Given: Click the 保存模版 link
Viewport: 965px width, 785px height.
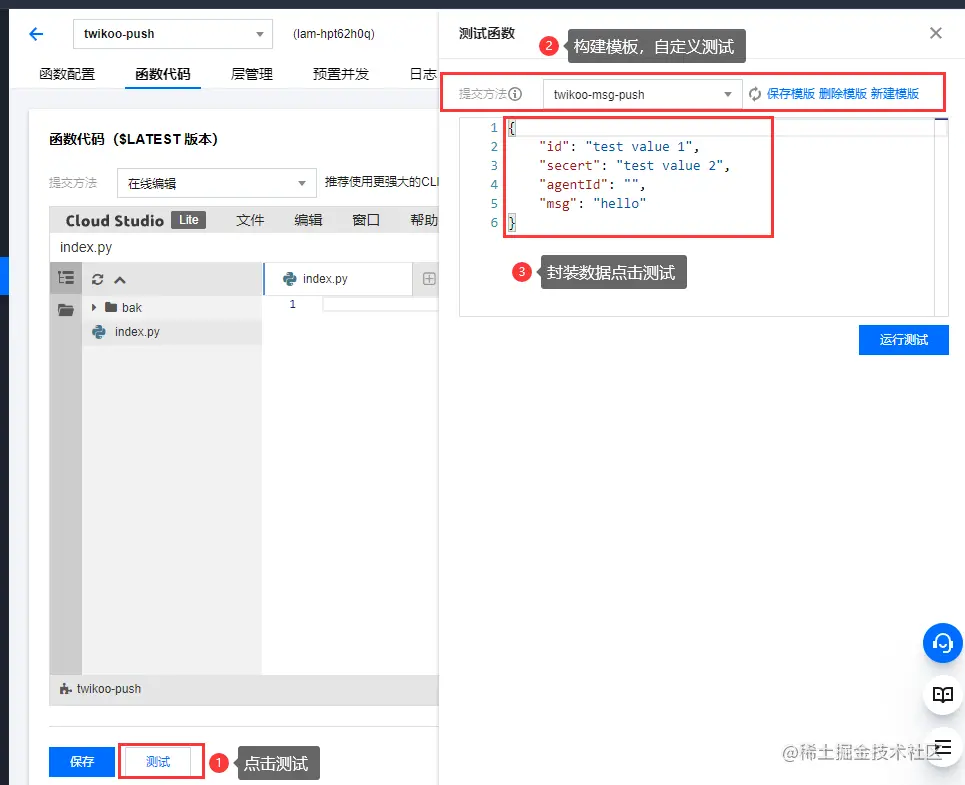Looking at the screenshot, I should pos(790,94).
